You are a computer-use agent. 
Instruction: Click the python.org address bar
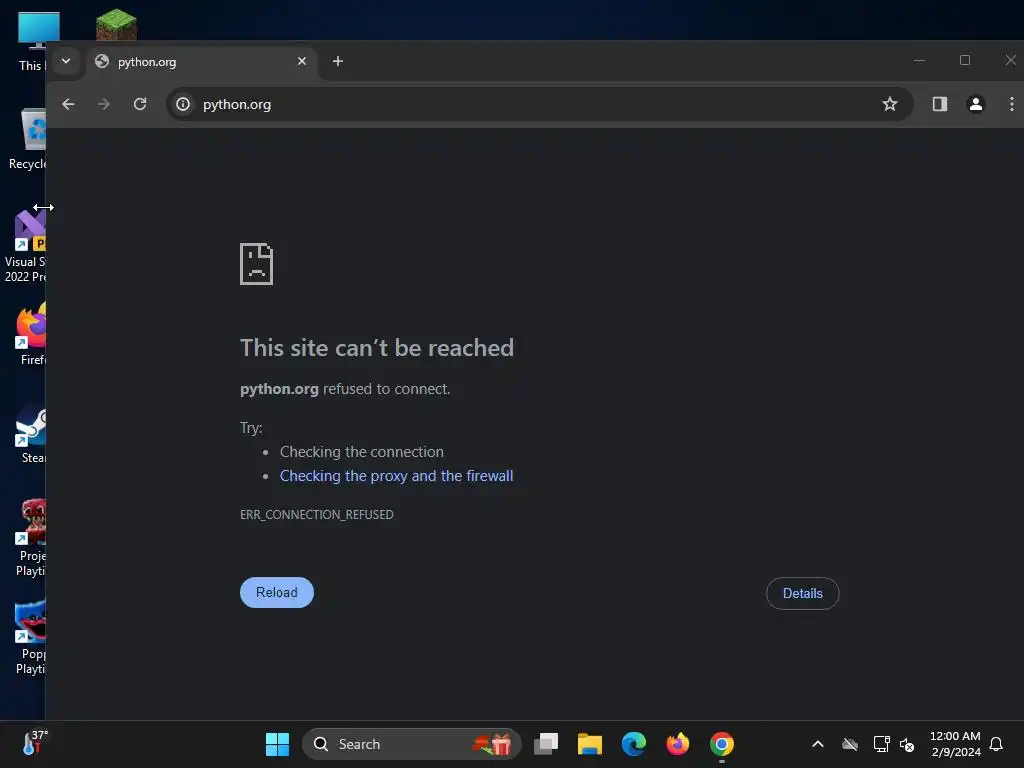(x=539, y=104)
